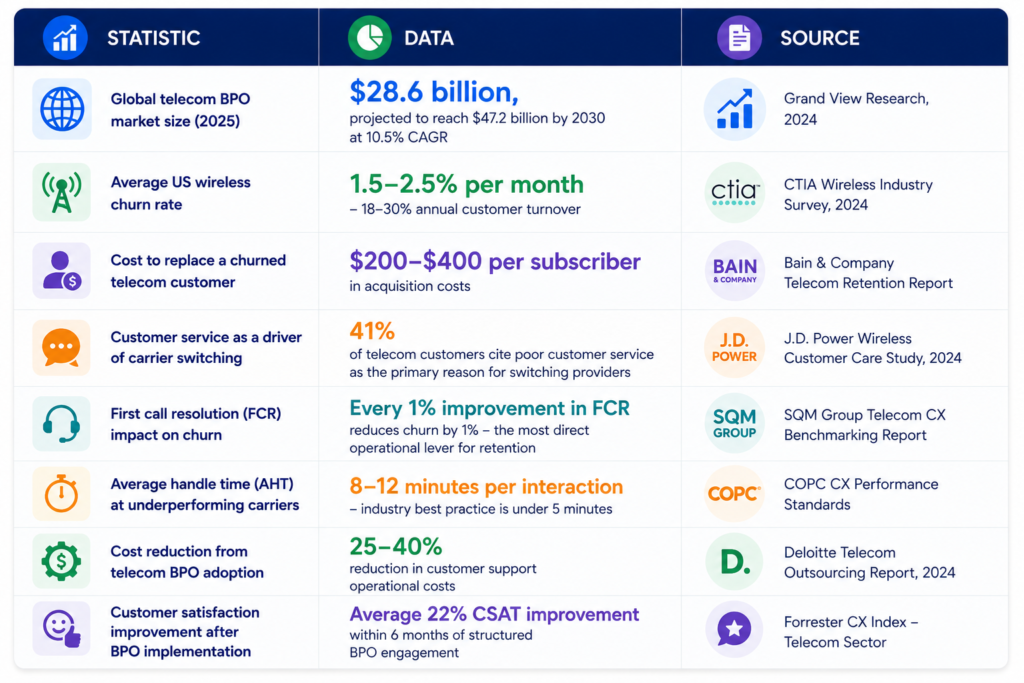
Task: Click the Grand View Research growth chart logo
Action: pyautogui.click(x=735, y=109)
